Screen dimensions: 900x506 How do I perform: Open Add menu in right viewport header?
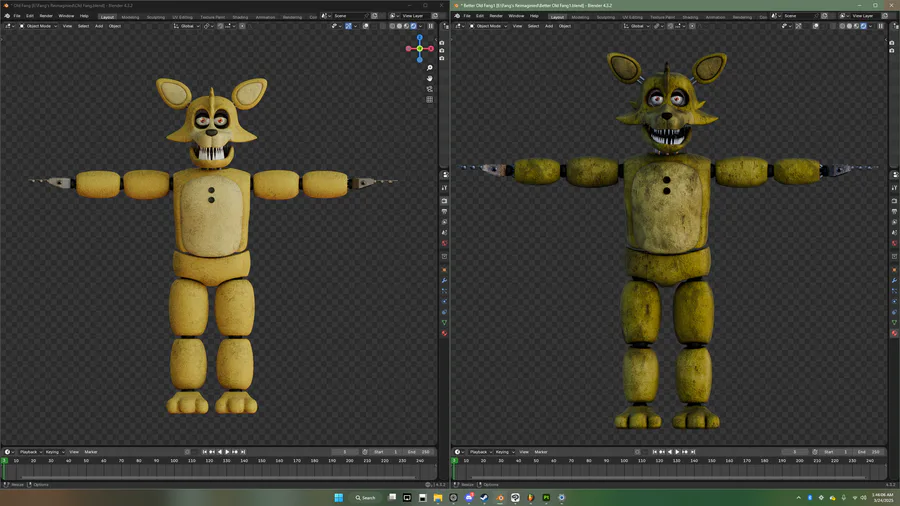tap(549, 26)
